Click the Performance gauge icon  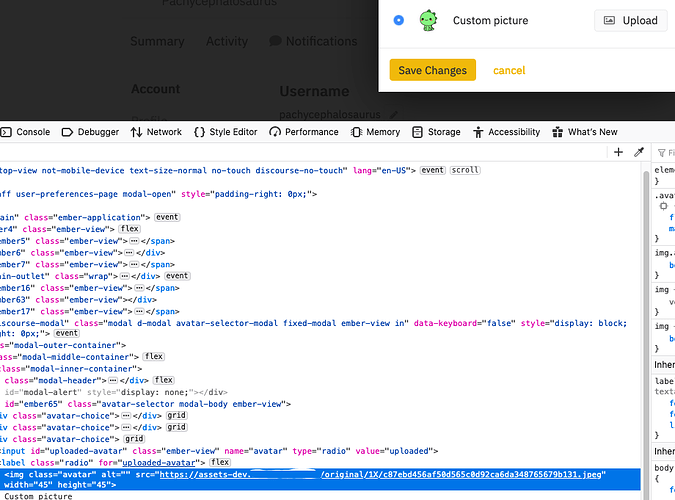pos(275,132)
